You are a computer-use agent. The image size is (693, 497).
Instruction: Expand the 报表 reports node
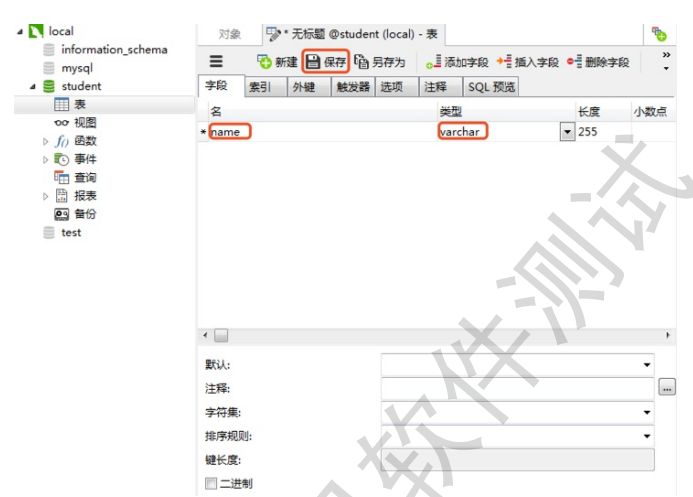pos(46,197)
